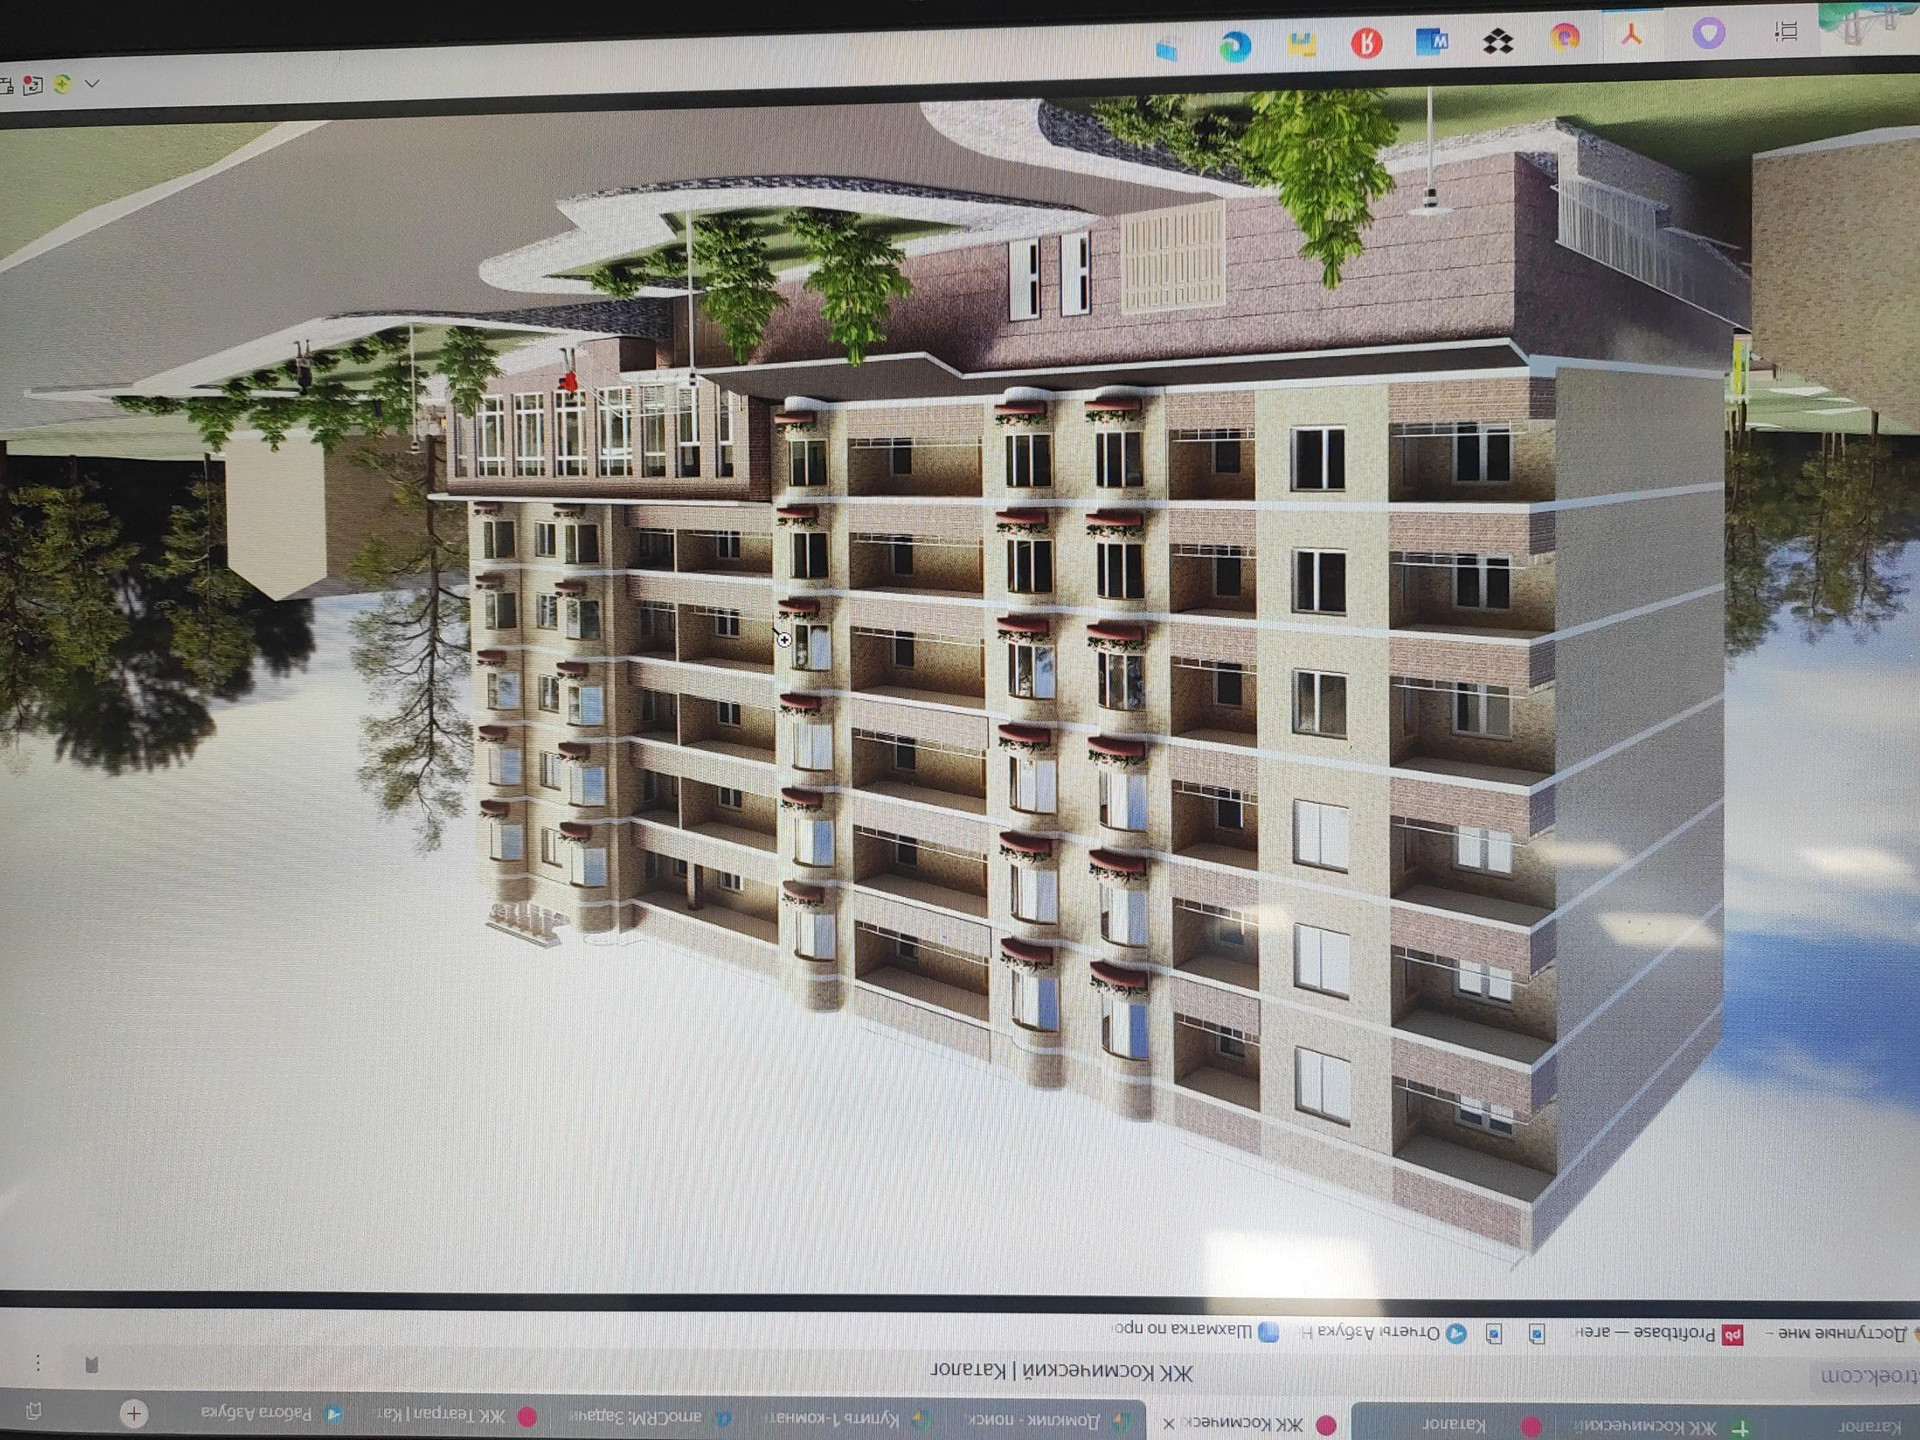This screenshot has height=1440, width=1920.
Task: Open Microsoft Store in the taskbar
Action: 1167,48
